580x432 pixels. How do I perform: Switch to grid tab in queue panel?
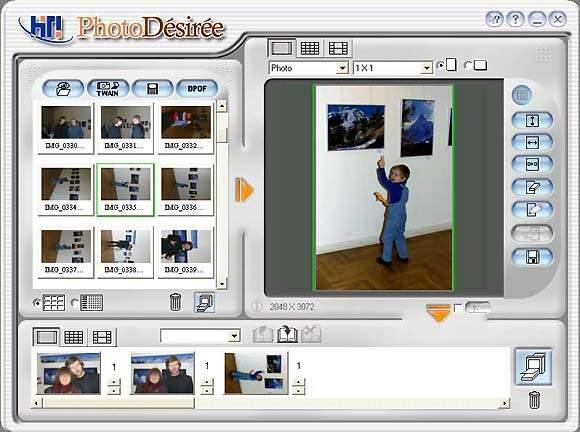74,337
